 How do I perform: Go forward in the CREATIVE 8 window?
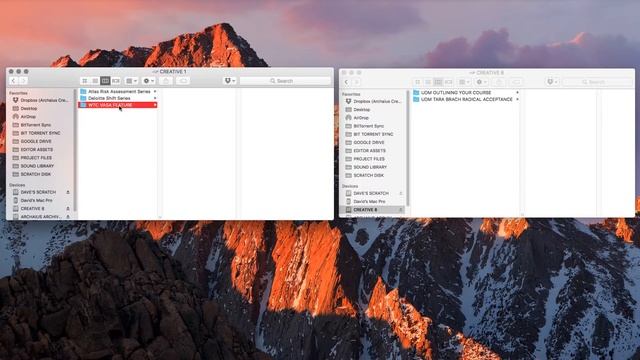356,82
